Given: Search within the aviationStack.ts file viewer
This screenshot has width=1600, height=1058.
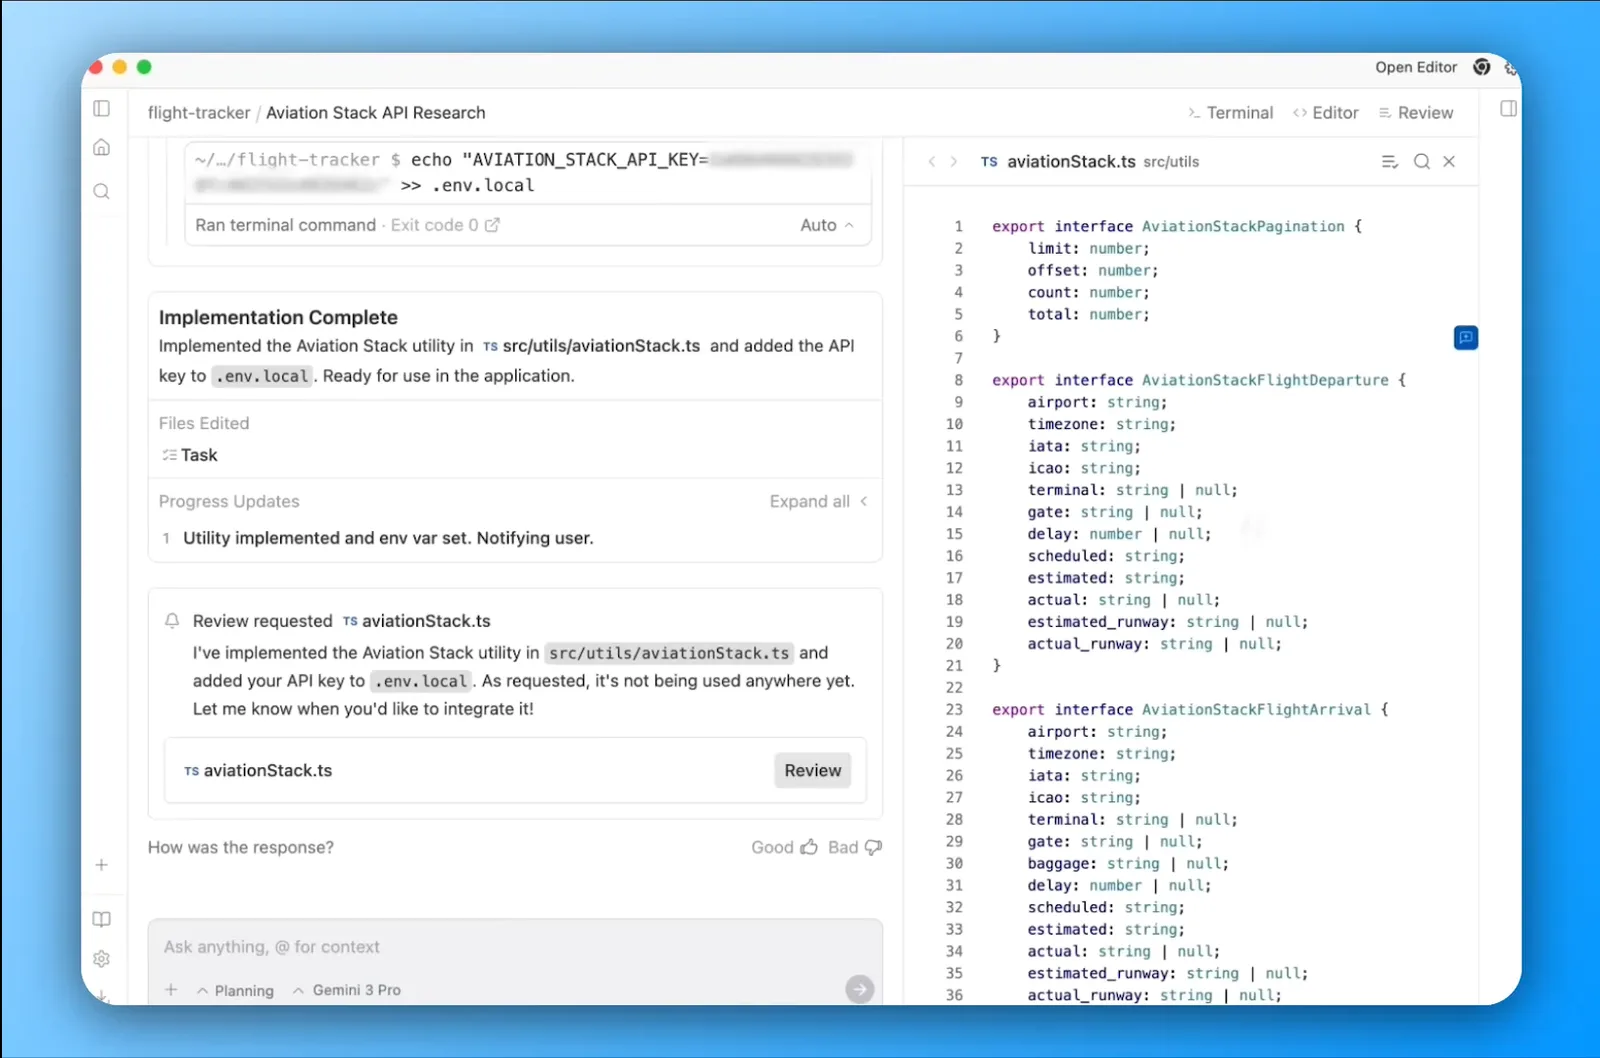Looking at the screenshot, I should coord(1422,162).
